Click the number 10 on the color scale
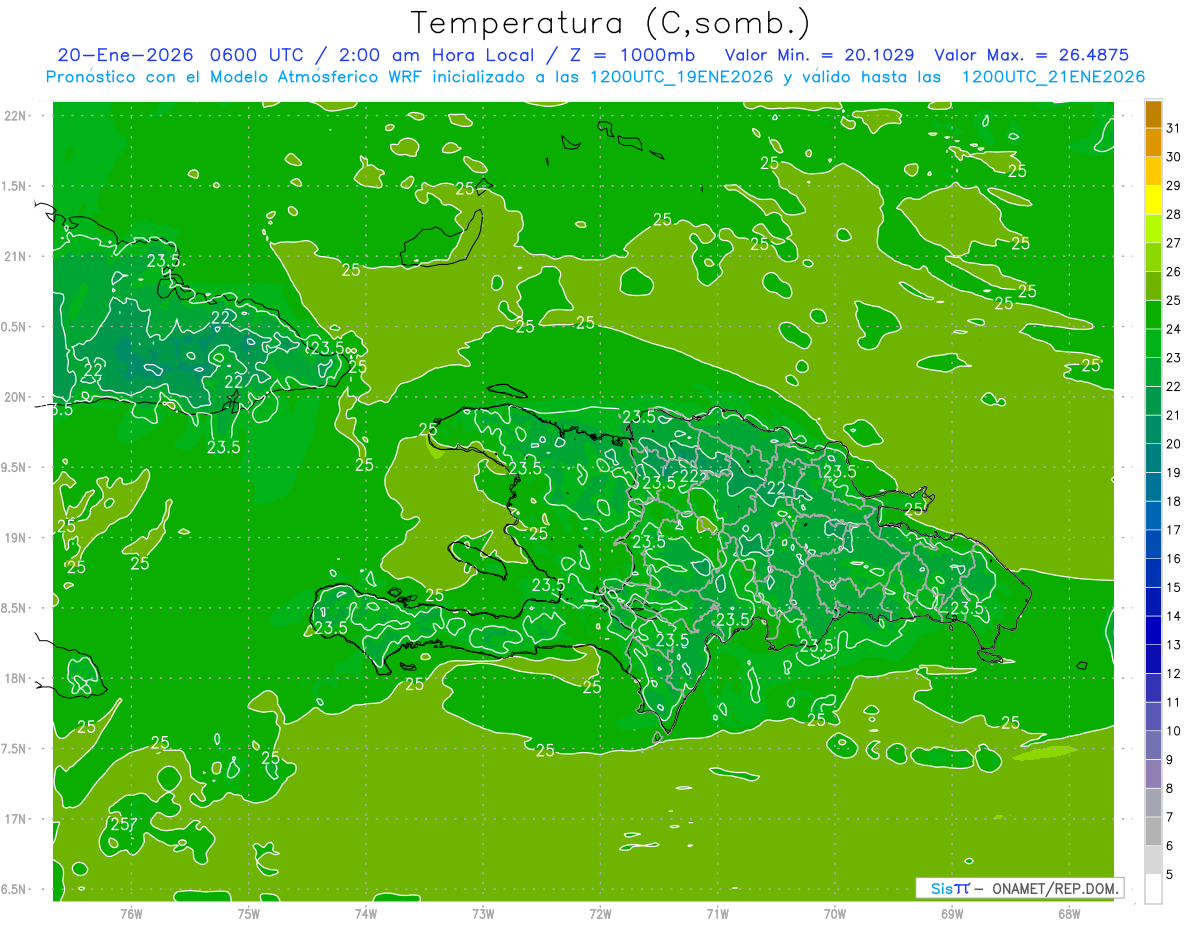This screenshot has height=927, width=1200. click(x=1174, y=731)
